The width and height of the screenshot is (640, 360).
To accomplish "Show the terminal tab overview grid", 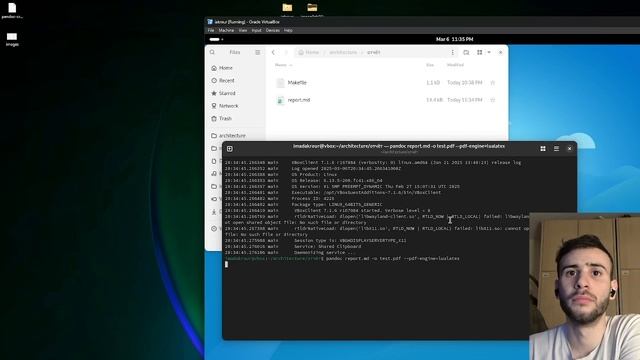I will (x=543, y=149).
